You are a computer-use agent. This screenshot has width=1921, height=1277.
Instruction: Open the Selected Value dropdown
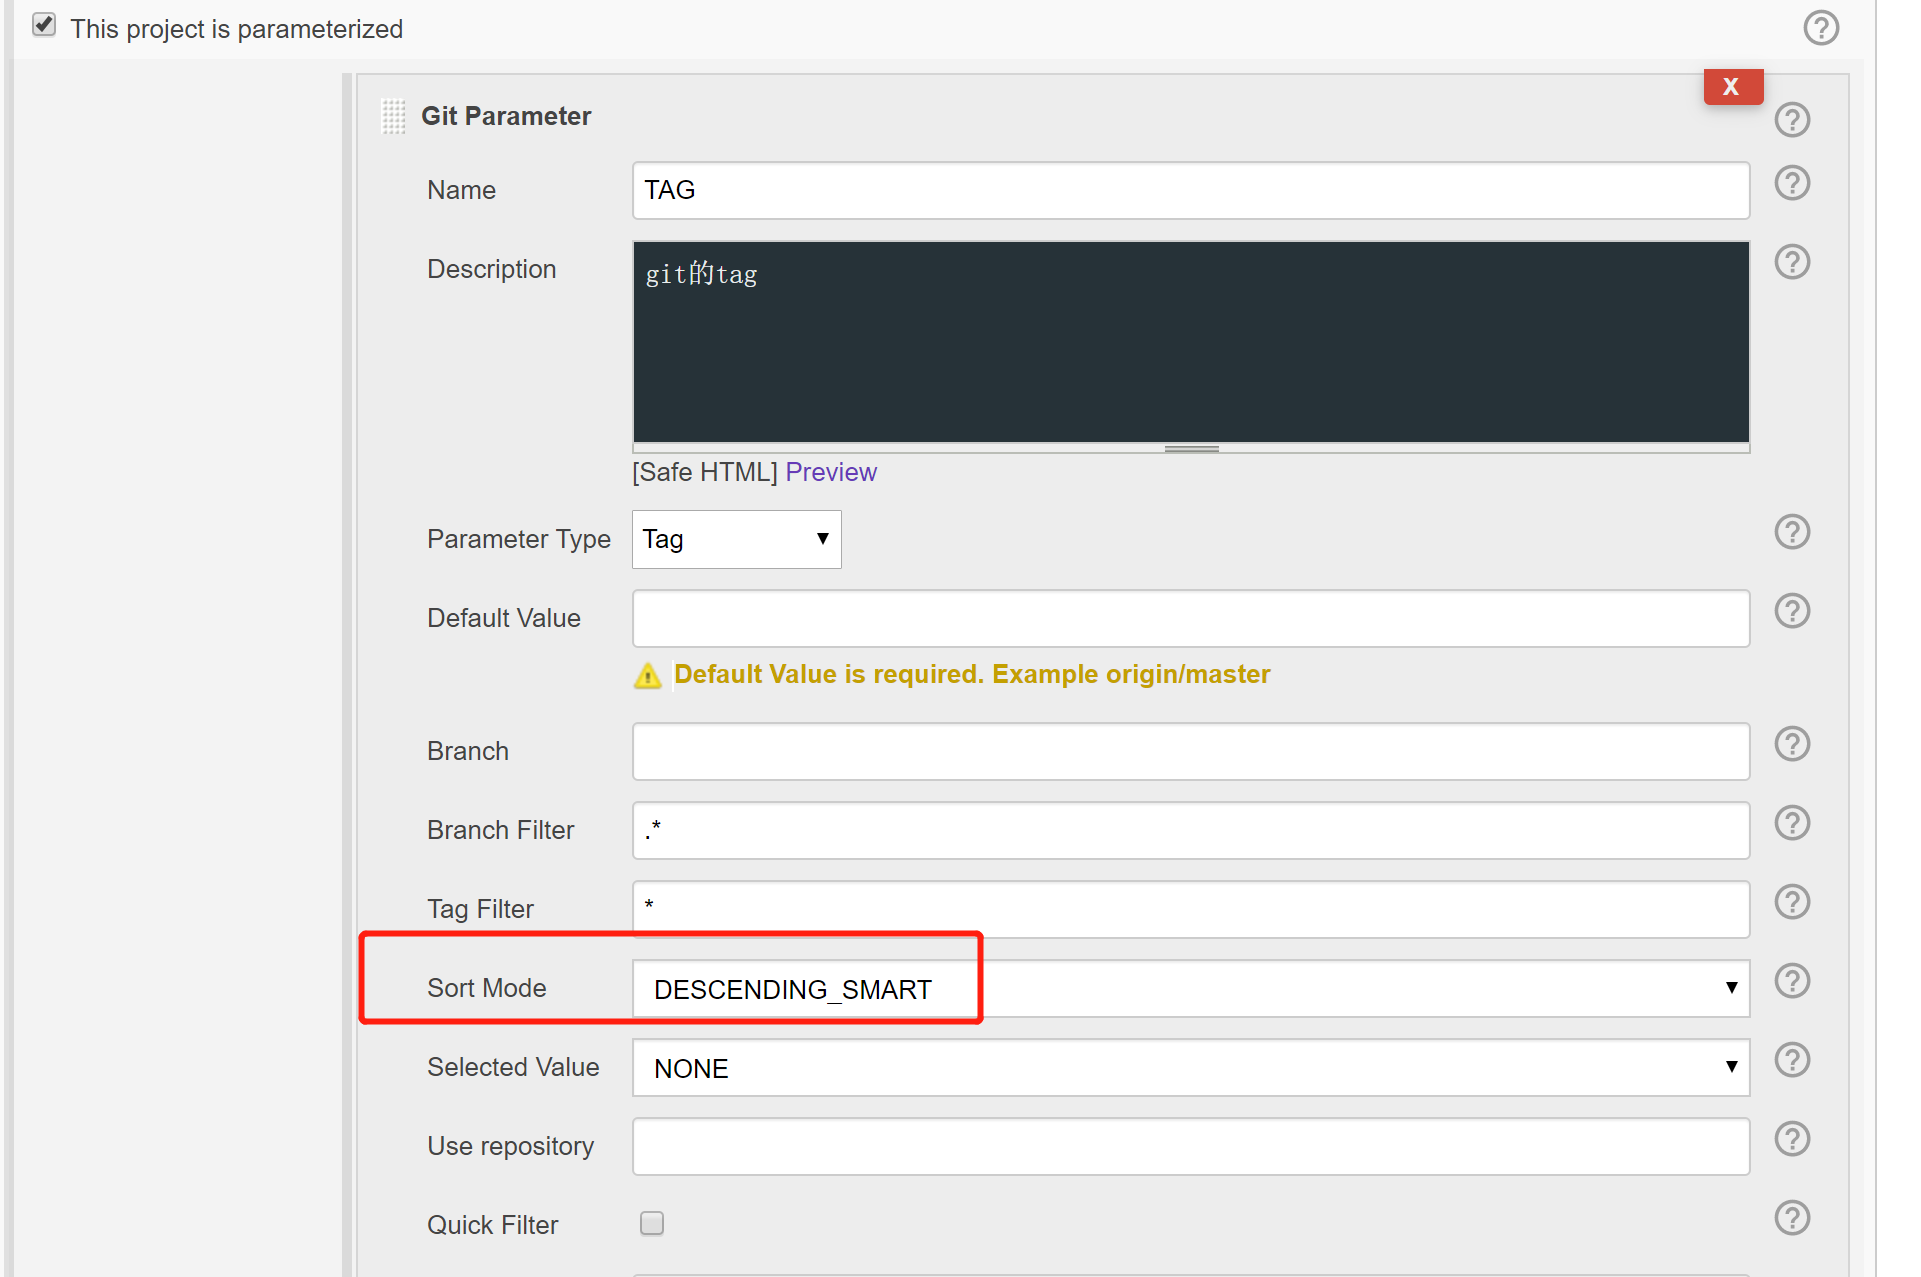click(x=1190, y=1068)
